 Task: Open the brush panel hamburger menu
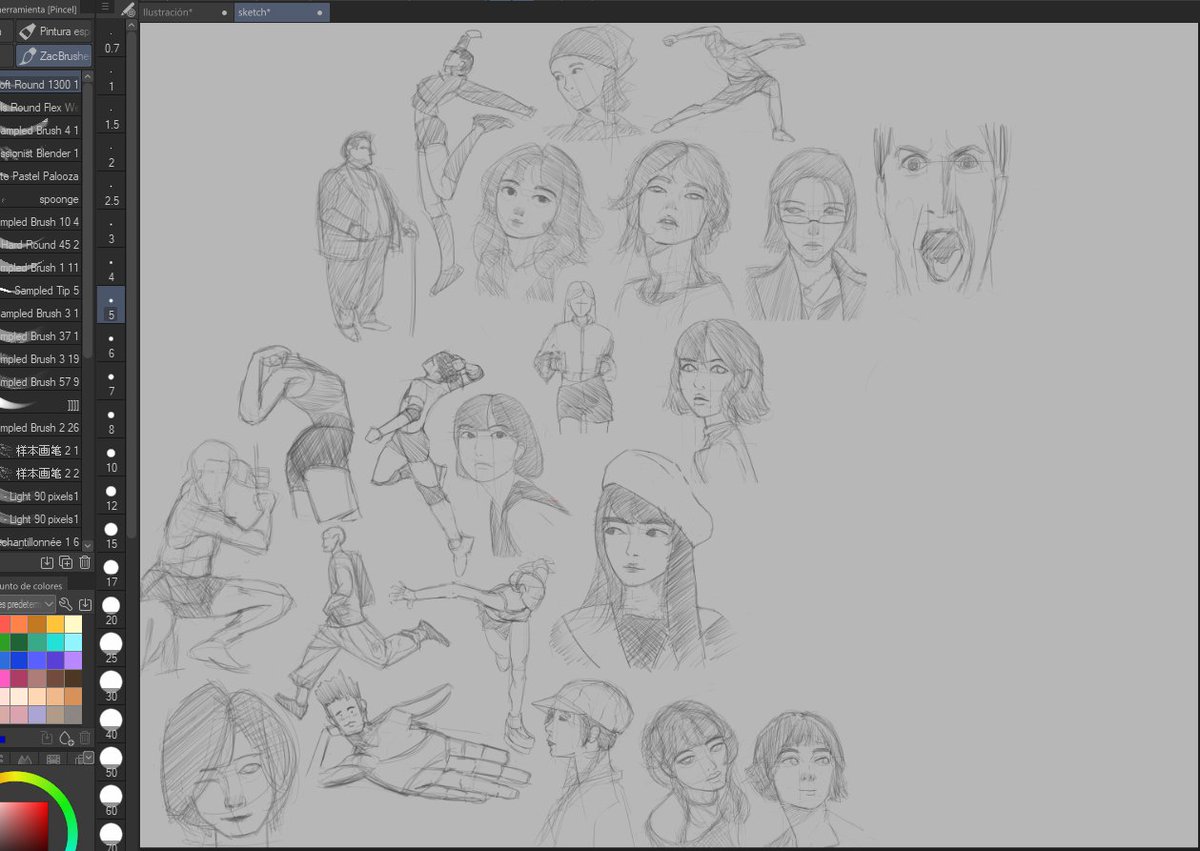103,5
